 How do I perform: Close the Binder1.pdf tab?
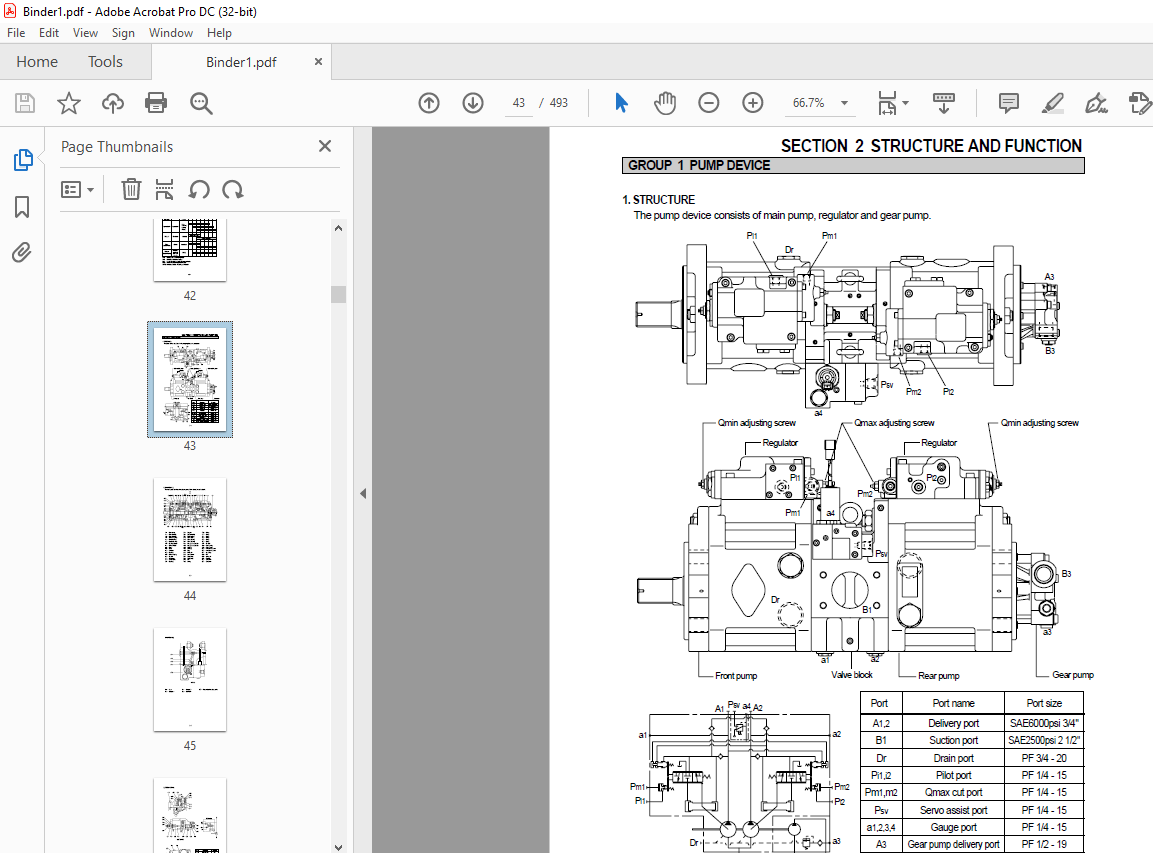coord(318,62)
